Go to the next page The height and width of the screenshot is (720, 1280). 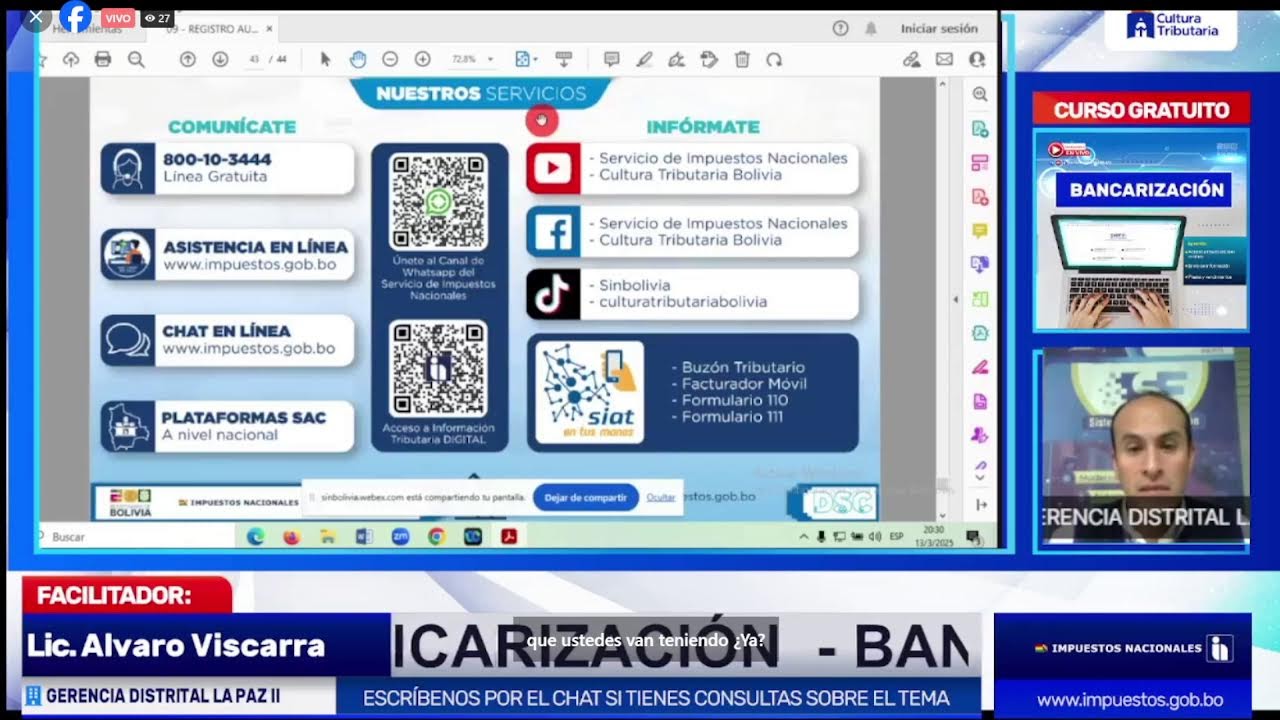(x=220, y=60)
